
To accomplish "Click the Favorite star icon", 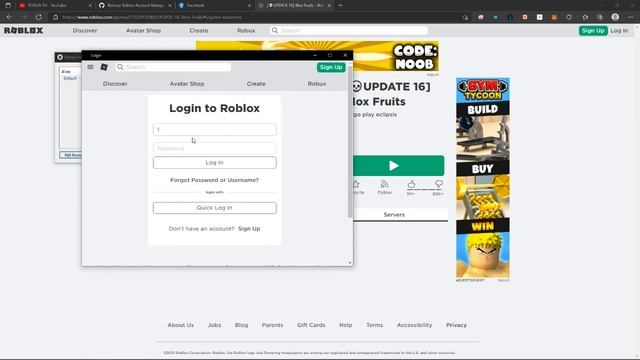I will (x=356, y=184).
